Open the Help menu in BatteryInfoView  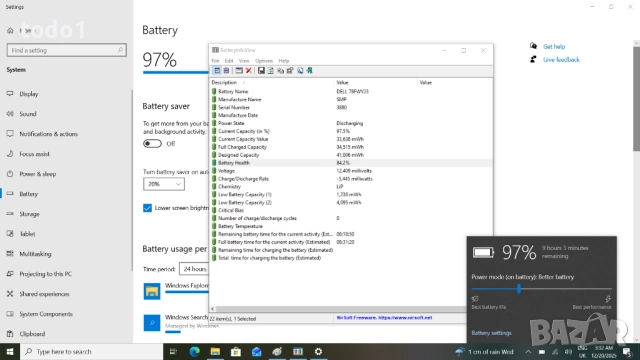[284, 61]
